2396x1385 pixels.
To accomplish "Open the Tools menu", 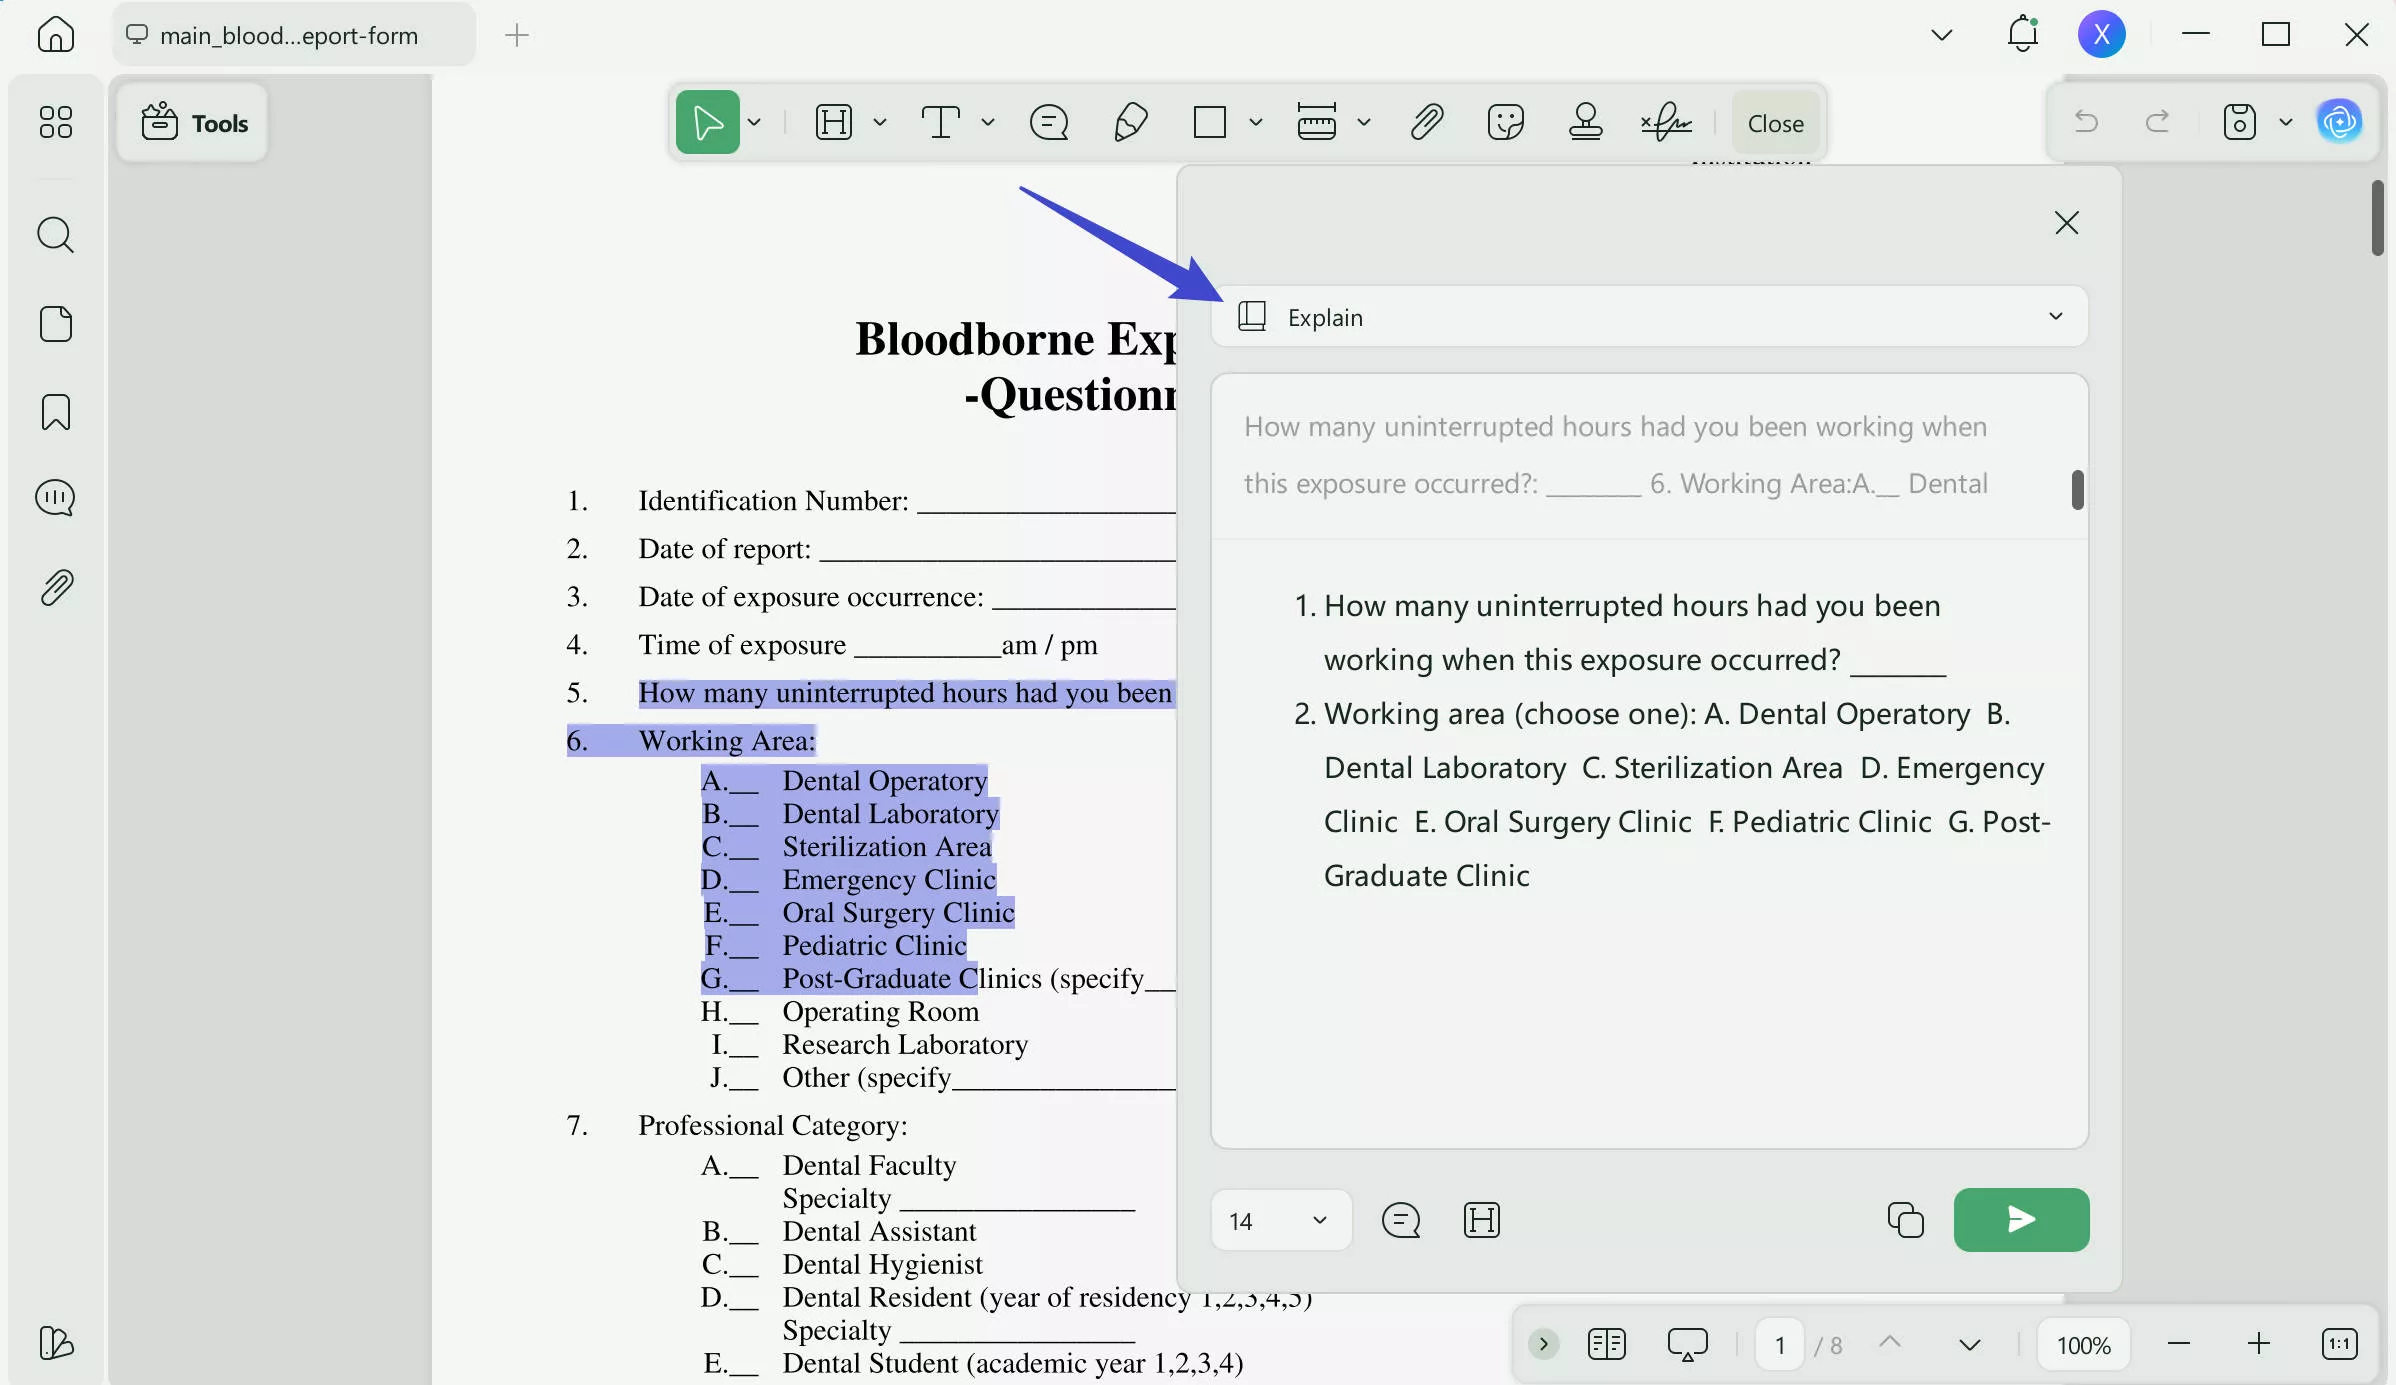I will click(x=194, y=121).
